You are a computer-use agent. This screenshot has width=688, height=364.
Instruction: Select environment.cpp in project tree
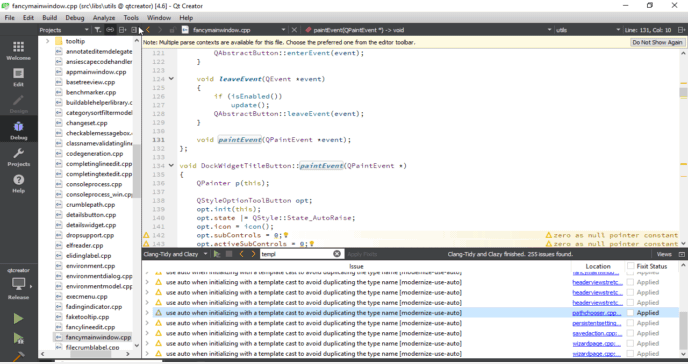[90, 266]
